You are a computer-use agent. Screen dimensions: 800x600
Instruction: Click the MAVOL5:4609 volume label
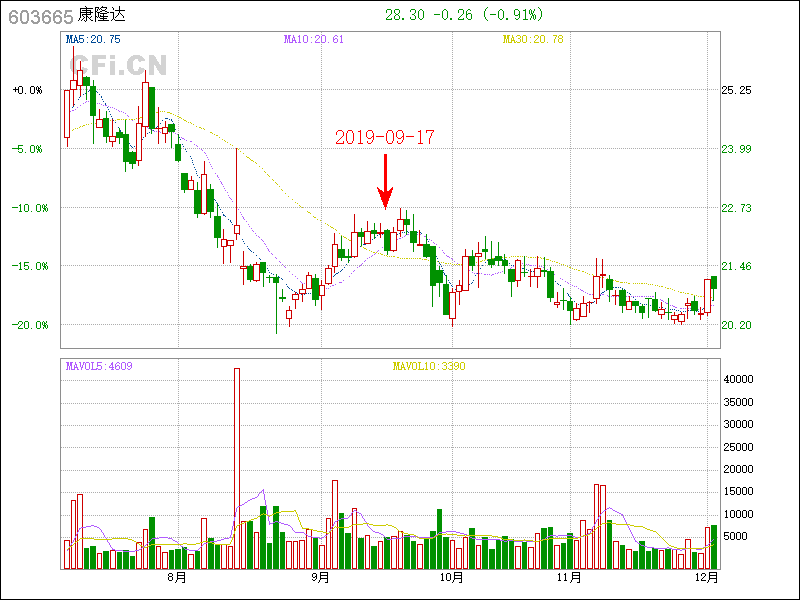click(99, 366)
